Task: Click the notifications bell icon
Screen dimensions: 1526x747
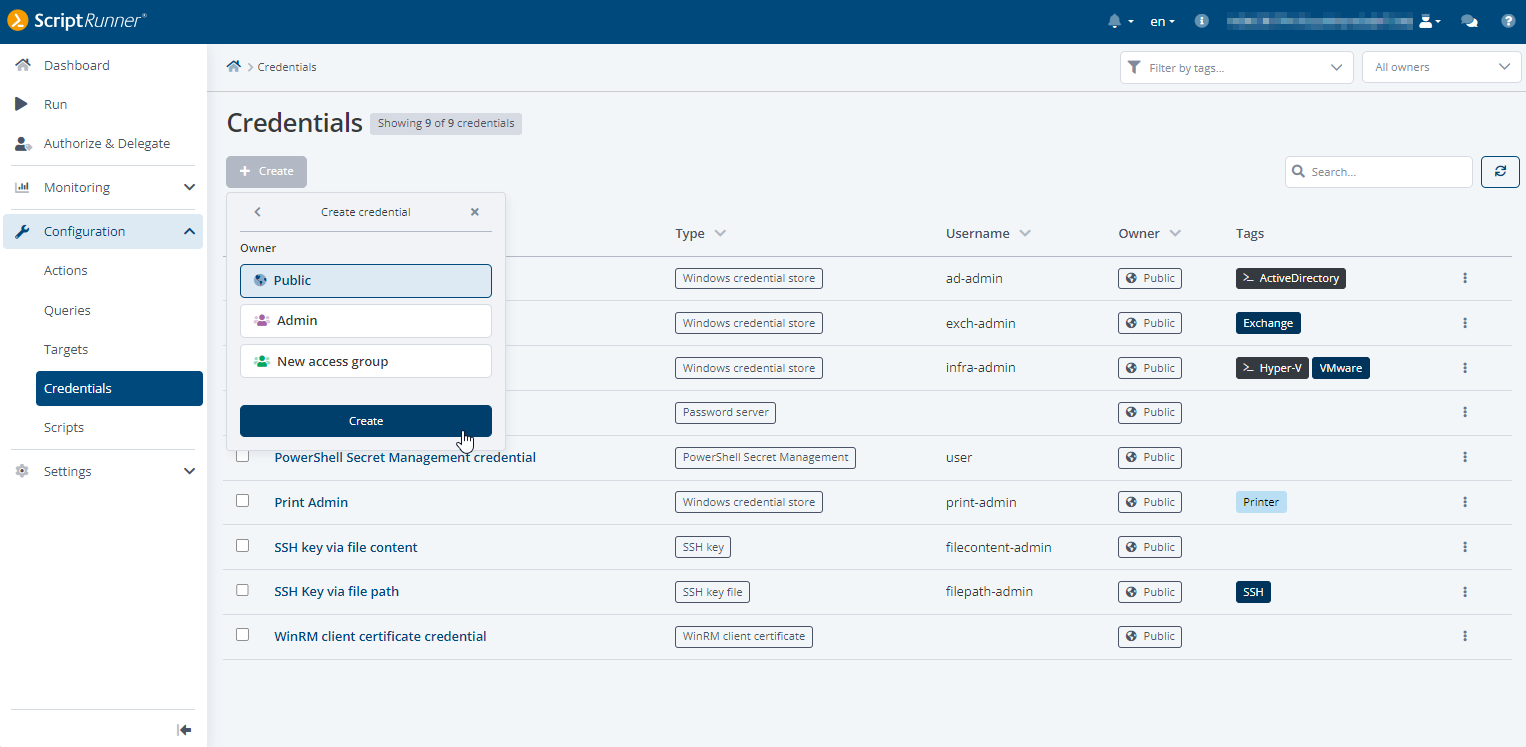Action: click(1115, 21)
